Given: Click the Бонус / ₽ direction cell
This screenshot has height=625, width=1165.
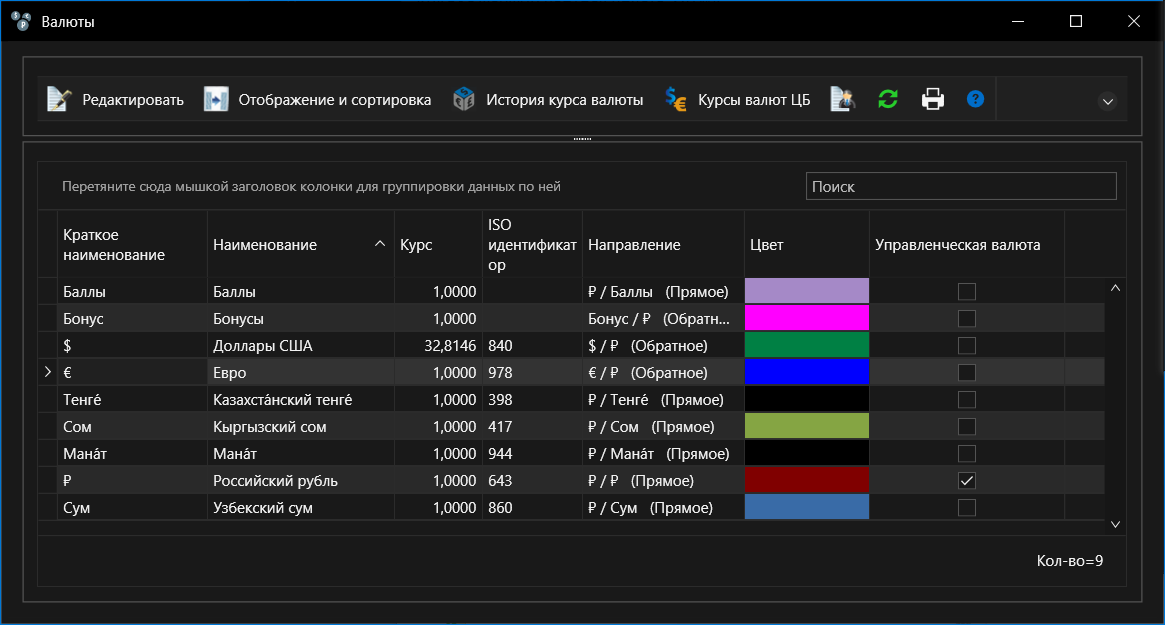Looking at the screenshot, I should point(663,318).
